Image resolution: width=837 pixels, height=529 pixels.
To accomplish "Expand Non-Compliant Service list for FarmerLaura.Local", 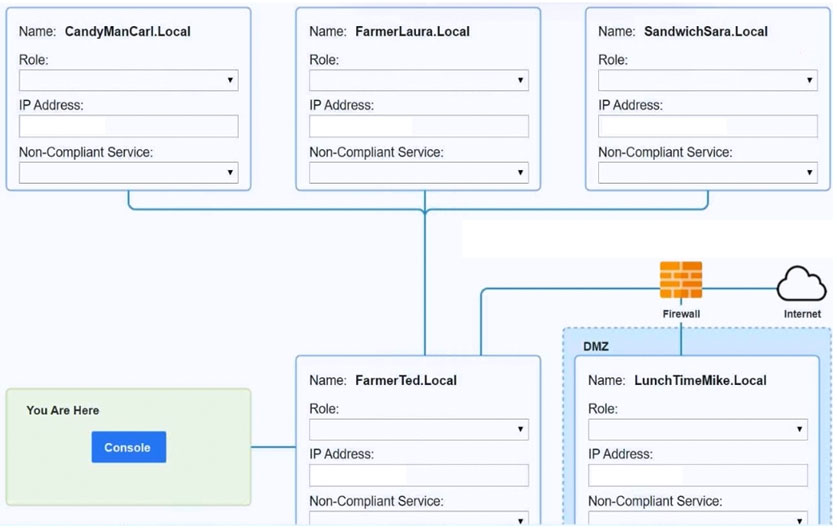I will [x=418, y=173].
